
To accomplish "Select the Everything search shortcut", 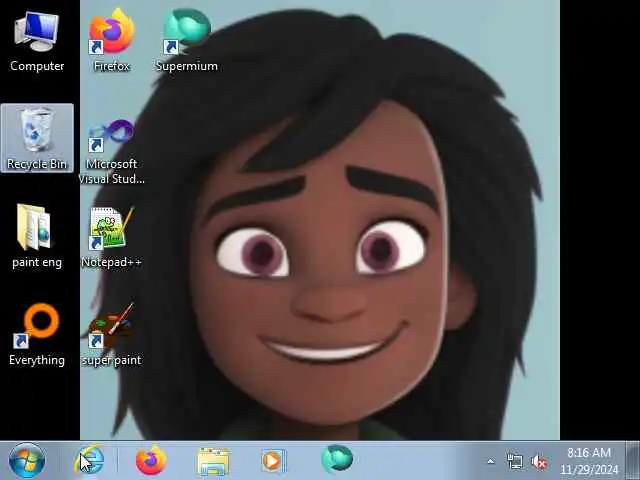I will 37,335.
